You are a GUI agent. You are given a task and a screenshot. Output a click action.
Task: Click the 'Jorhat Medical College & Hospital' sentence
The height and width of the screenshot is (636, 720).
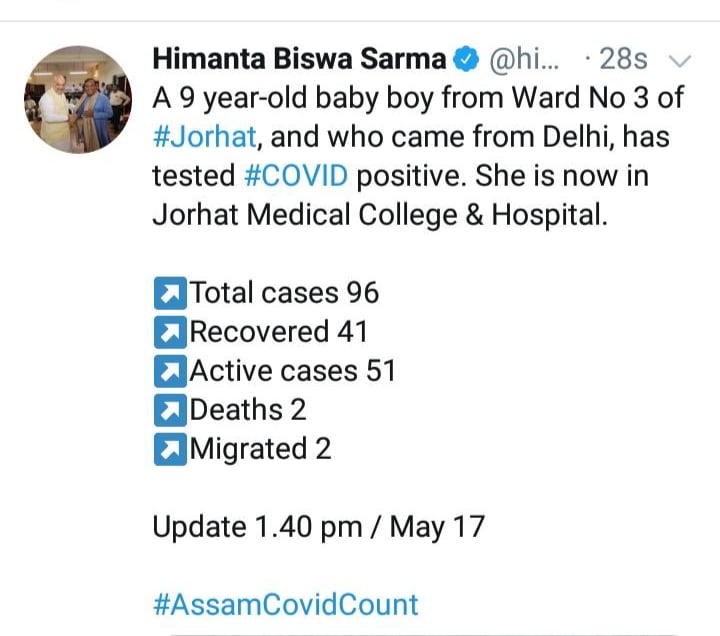pyautogui.click(x=379, y=215)
